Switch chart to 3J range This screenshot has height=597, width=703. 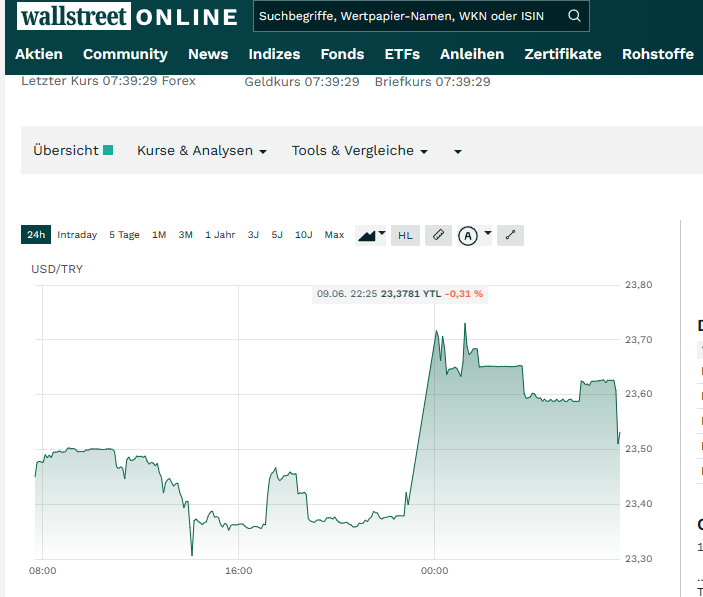click(253, 235)
